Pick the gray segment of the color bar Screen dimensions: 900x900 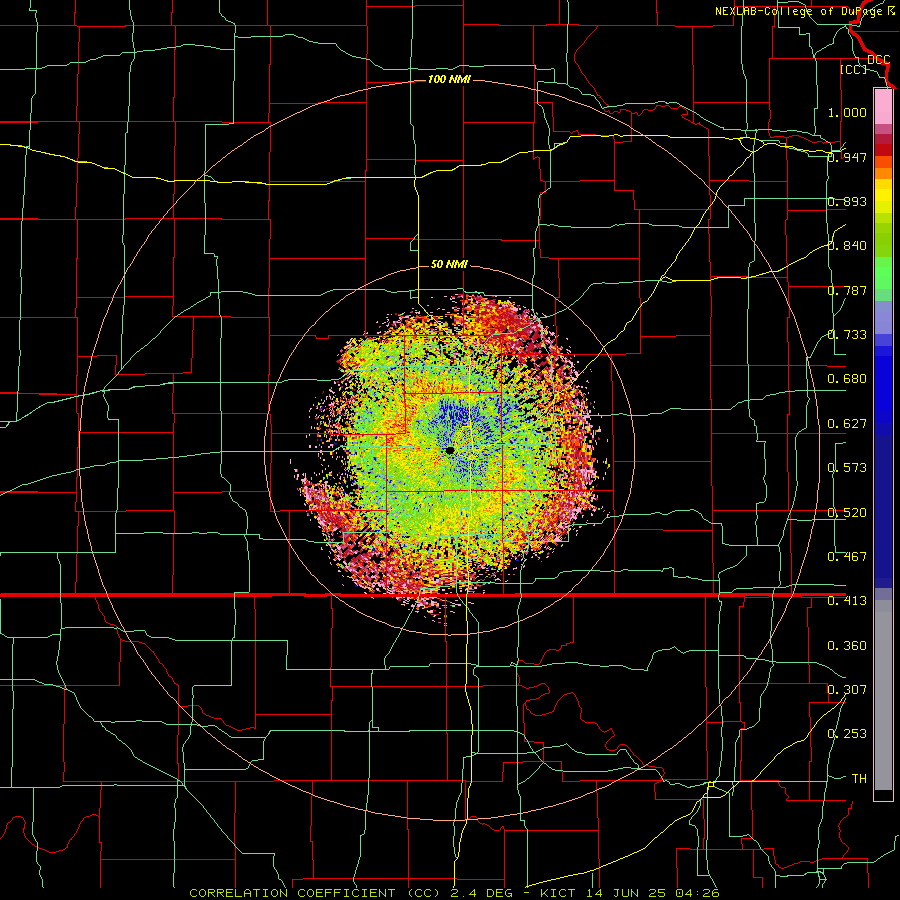tap(883, 695)
